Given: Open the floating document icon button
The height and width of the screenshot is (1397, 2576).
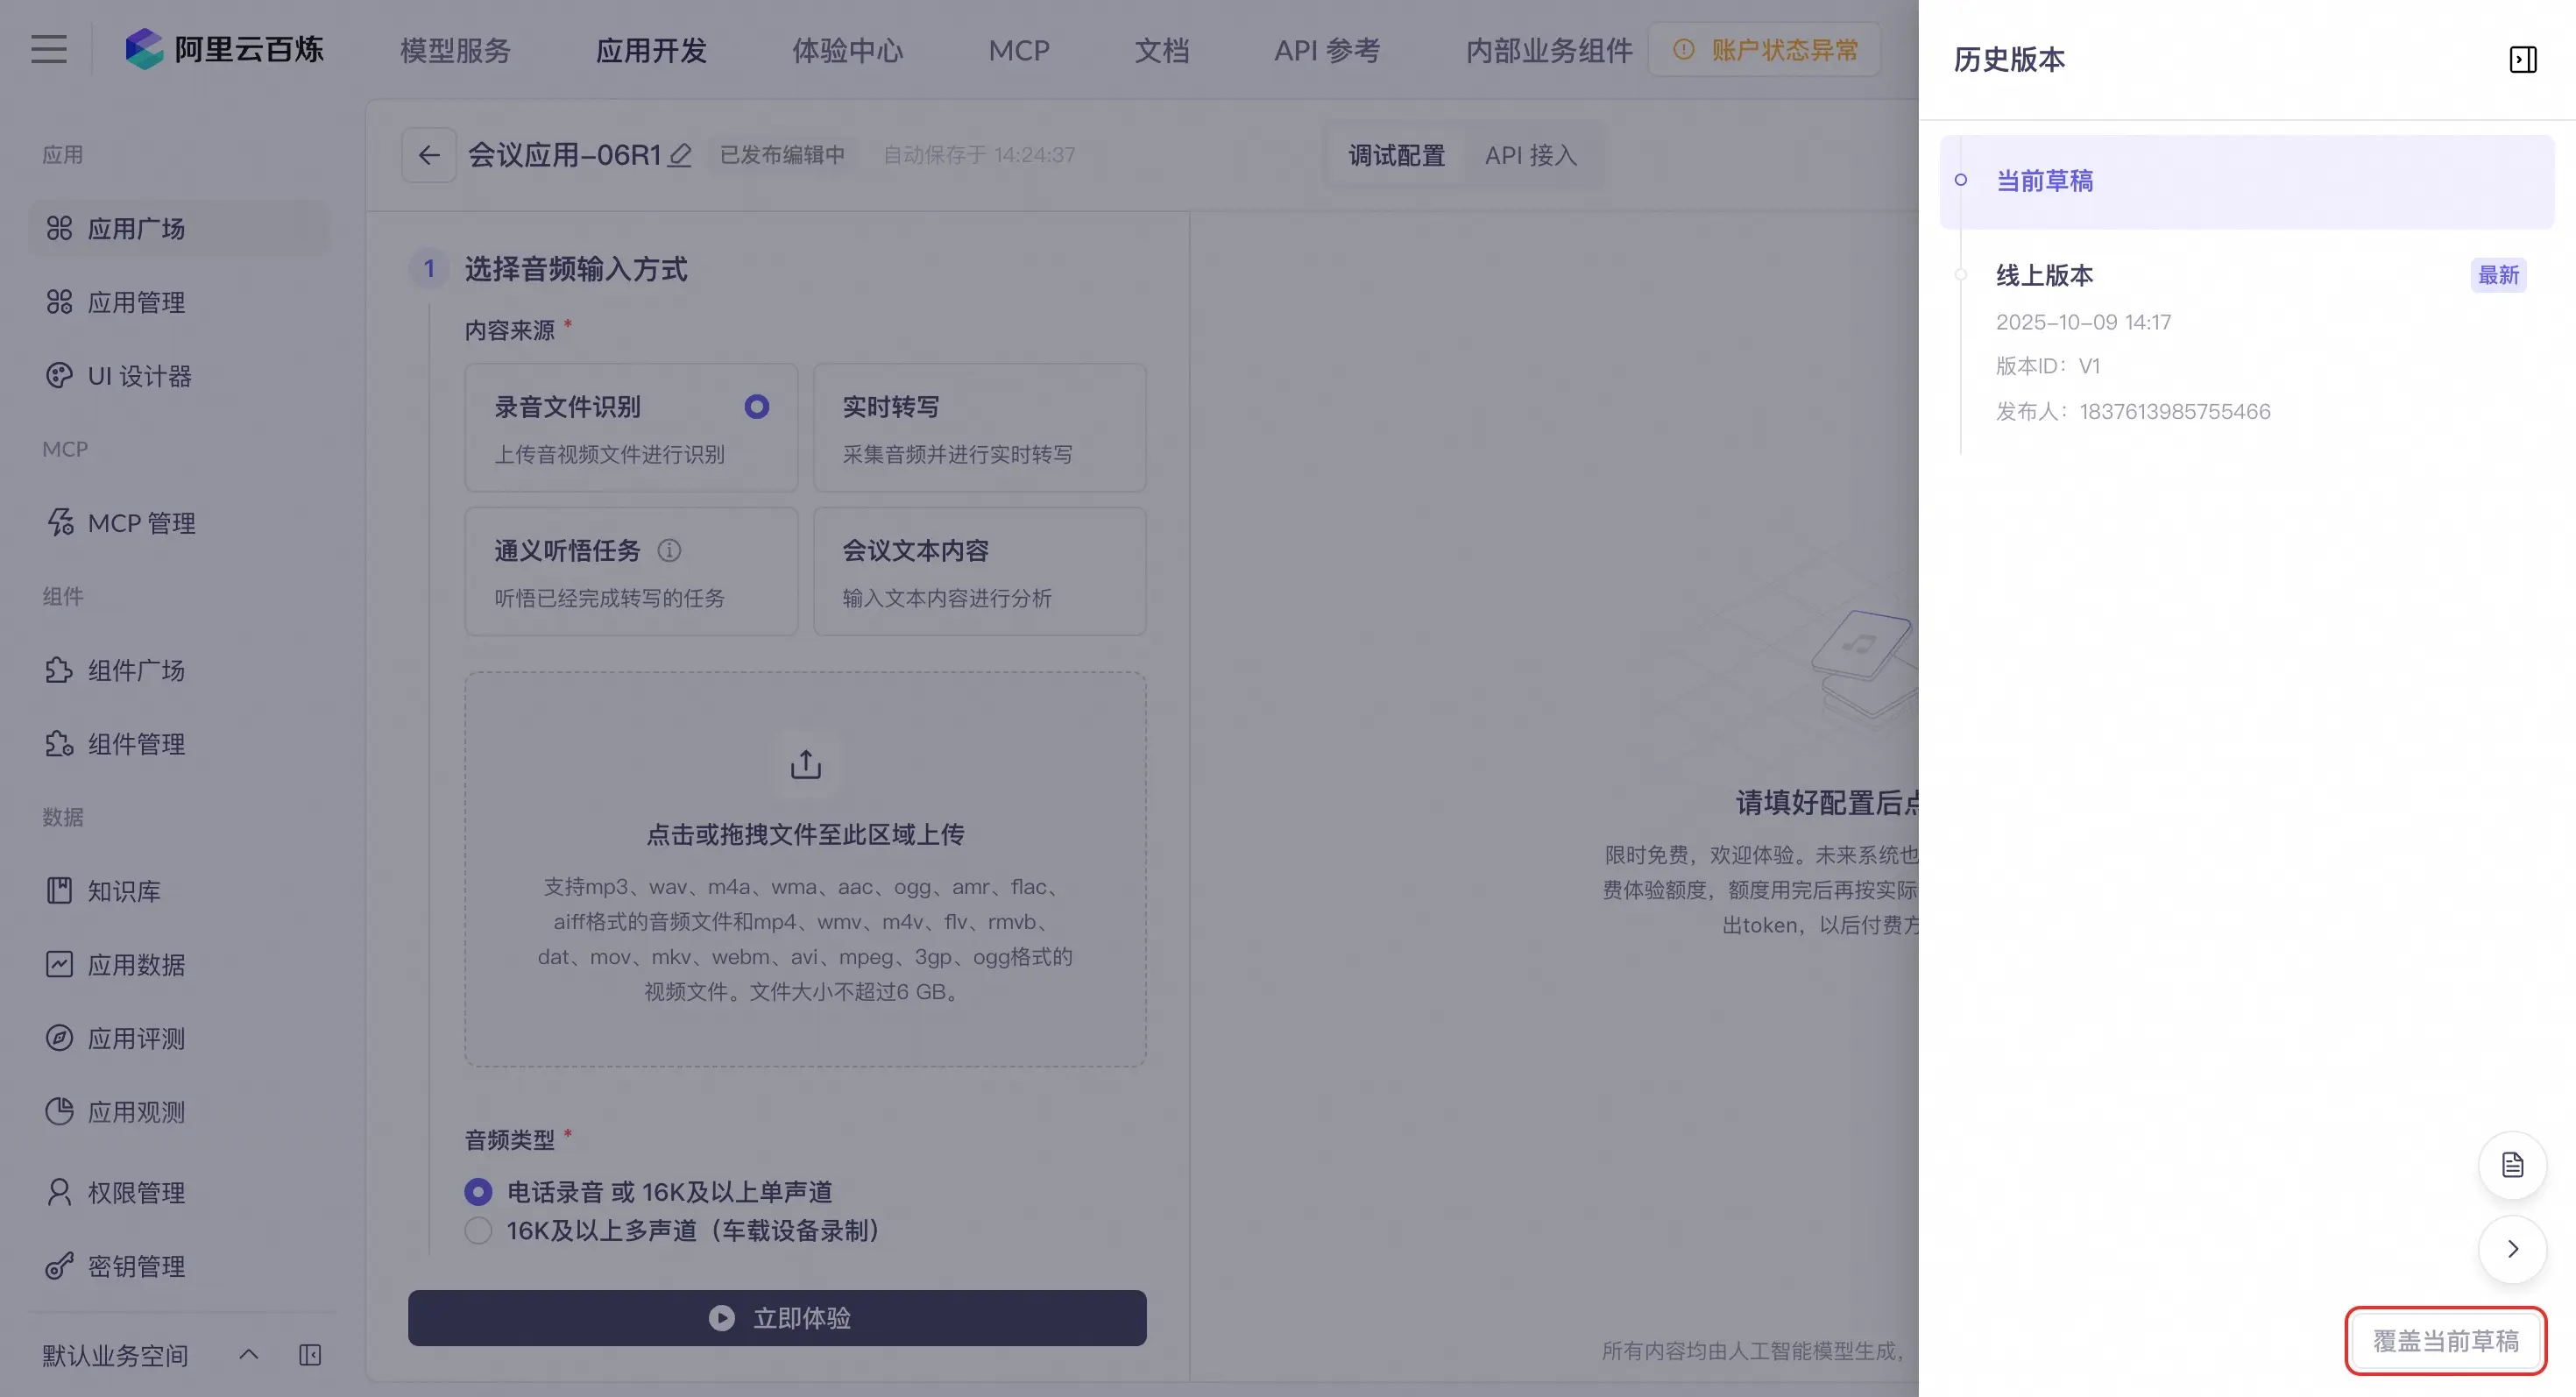Looking at the screenshot, I should (2512, 1165).
